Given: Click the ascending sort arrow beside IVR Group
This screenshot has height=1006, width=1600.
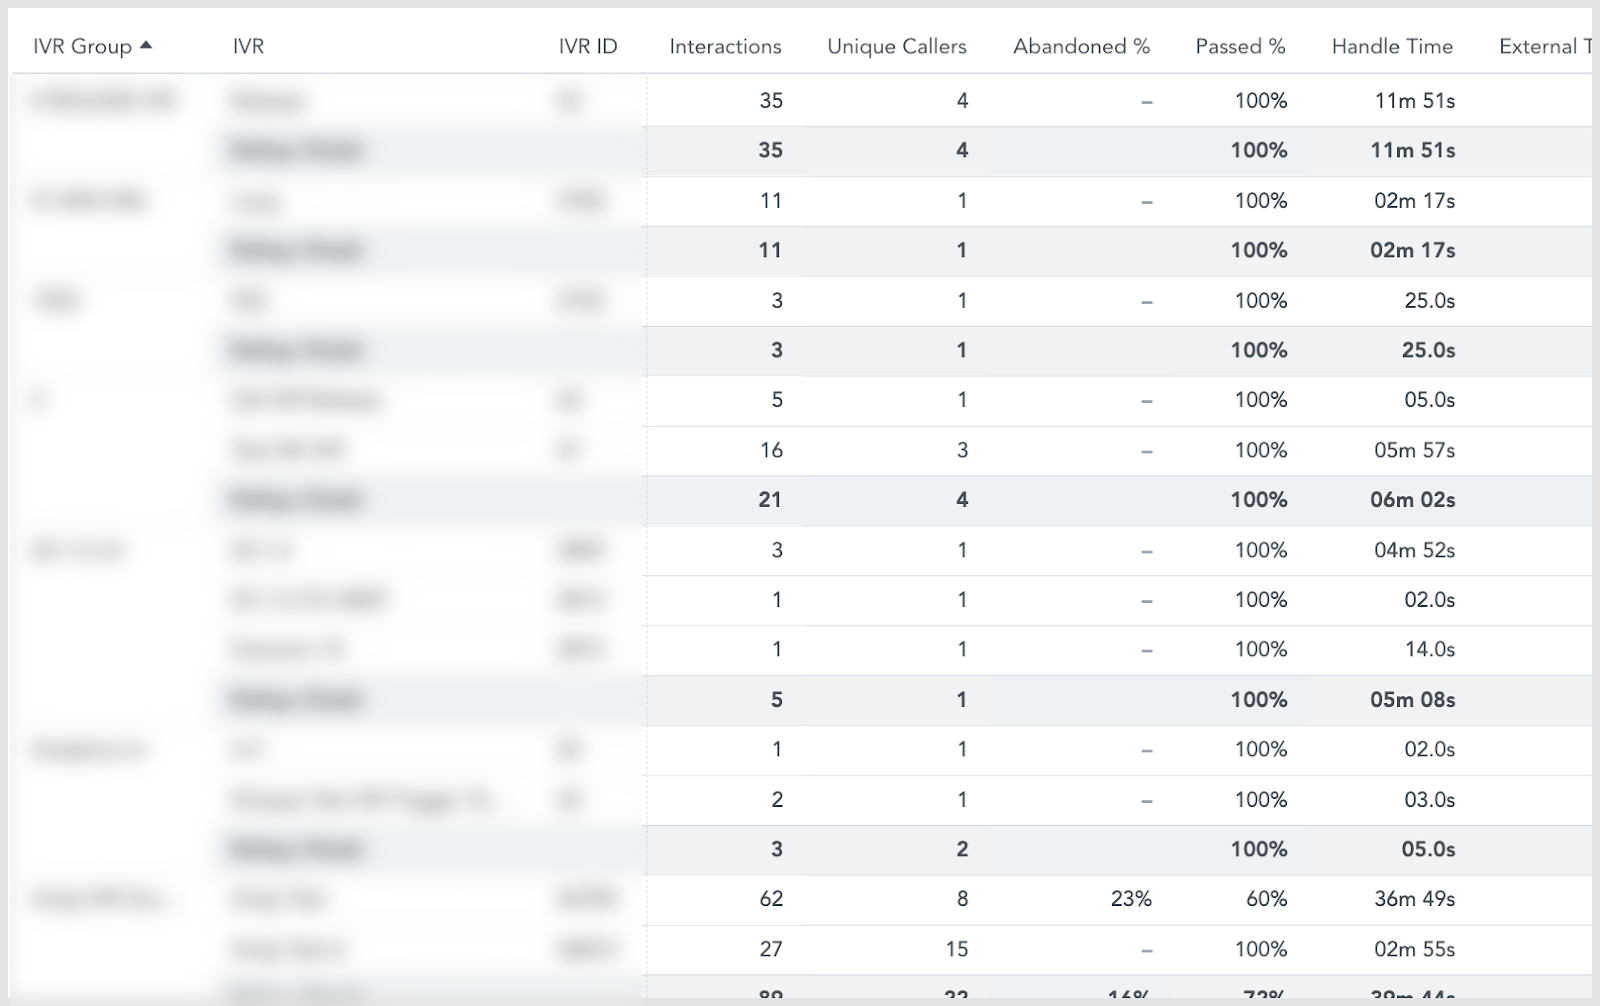Looking at the screenshot, I should click(146, 45).
